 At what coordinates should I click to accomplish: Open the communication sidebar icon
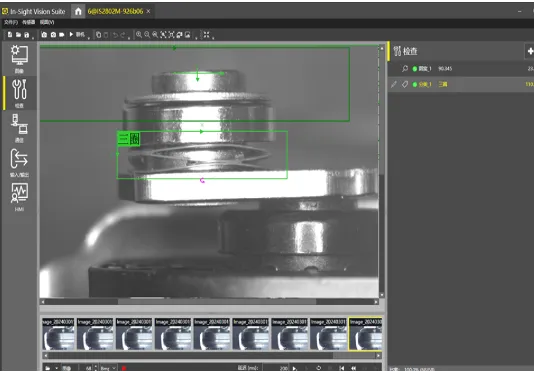click(x=19, y=128)
